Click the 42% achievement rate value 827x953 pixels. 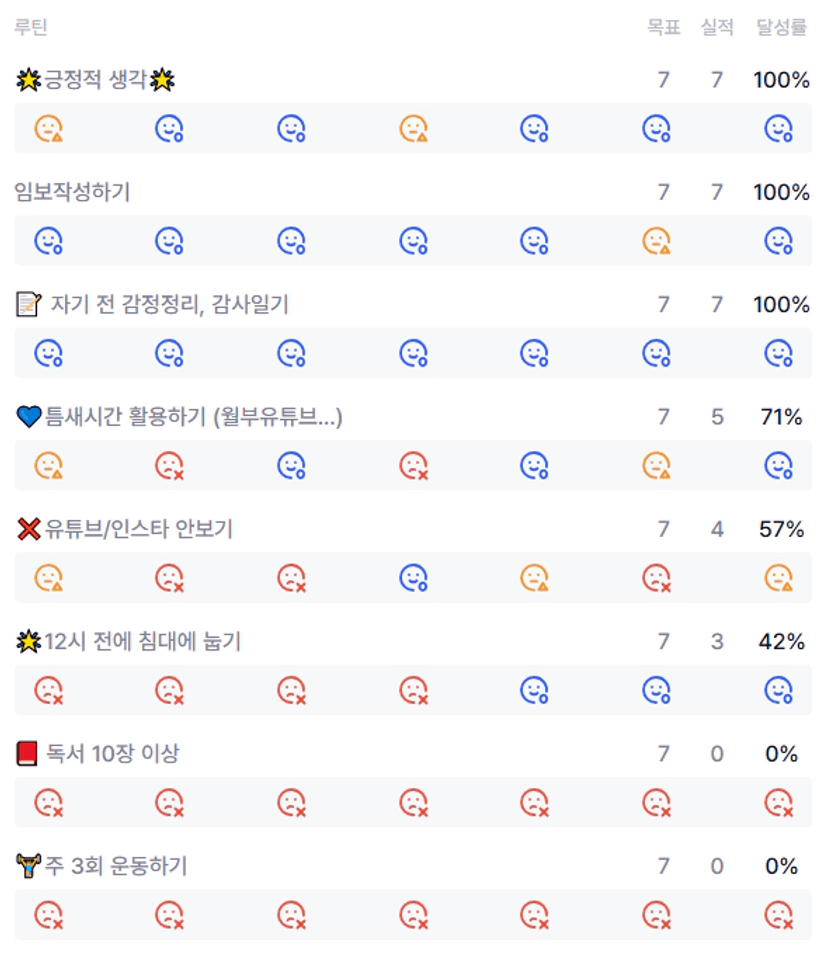(x=781, y=642)
